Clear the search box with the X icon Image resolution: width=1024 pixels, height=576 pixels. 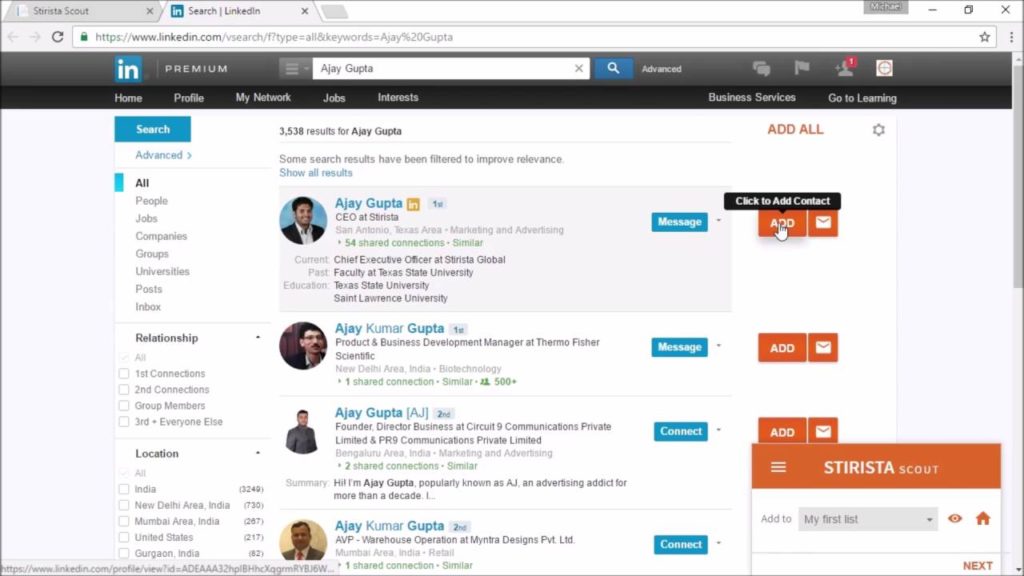point(579,68)
